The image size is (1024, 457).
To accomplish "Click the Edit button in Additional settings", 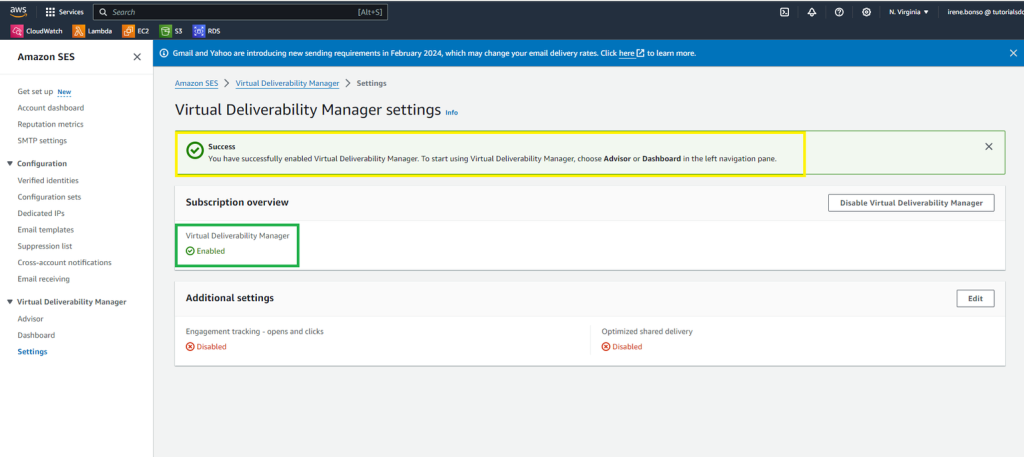I will tap(975, 298).
